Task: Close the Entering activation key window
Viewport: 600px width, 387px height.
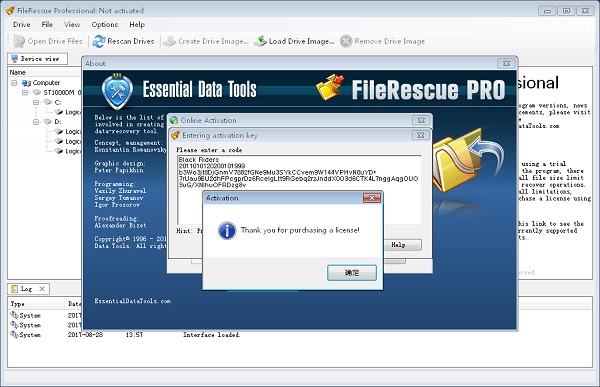Action: (x=421, y=135)
